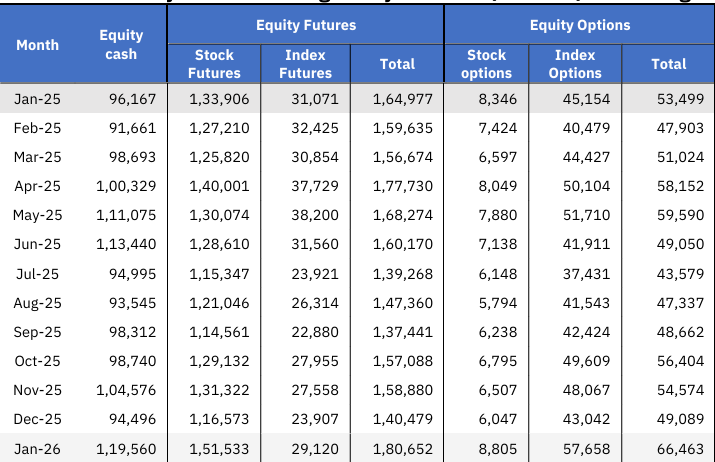Screen dimensions: 715x462
Task: Click the Aug-25 month cell
Action: click(x=37, y=303)
